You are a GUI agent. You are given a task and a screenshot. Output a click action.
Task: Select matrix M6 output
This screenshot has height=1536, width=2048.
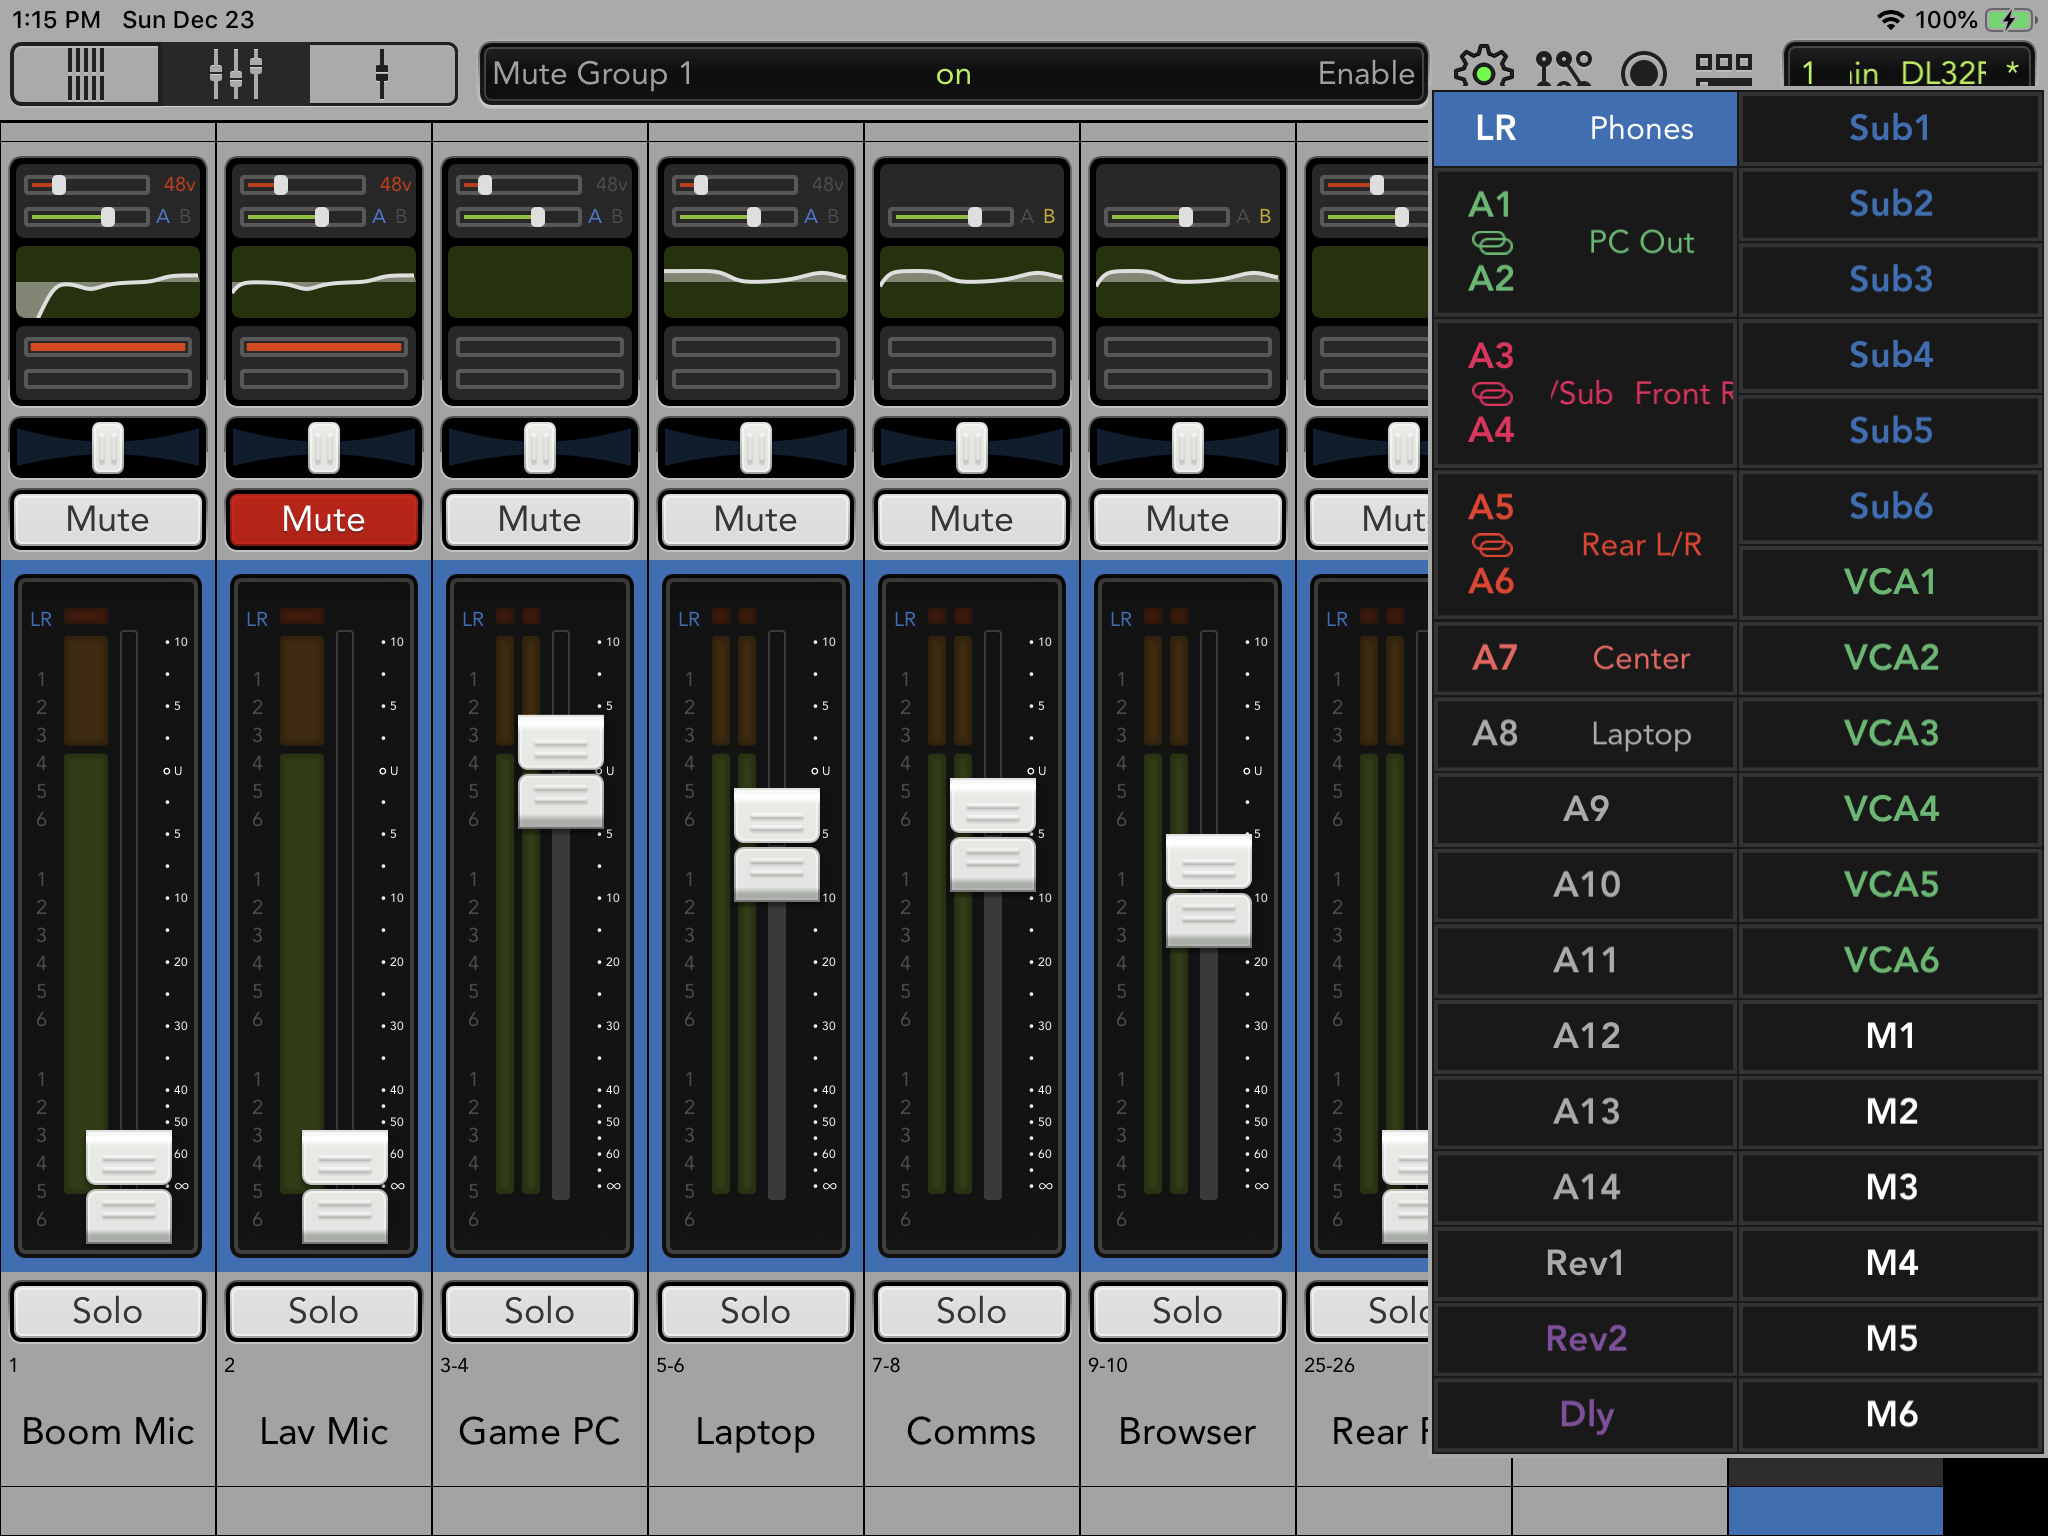[1890, 1414]
